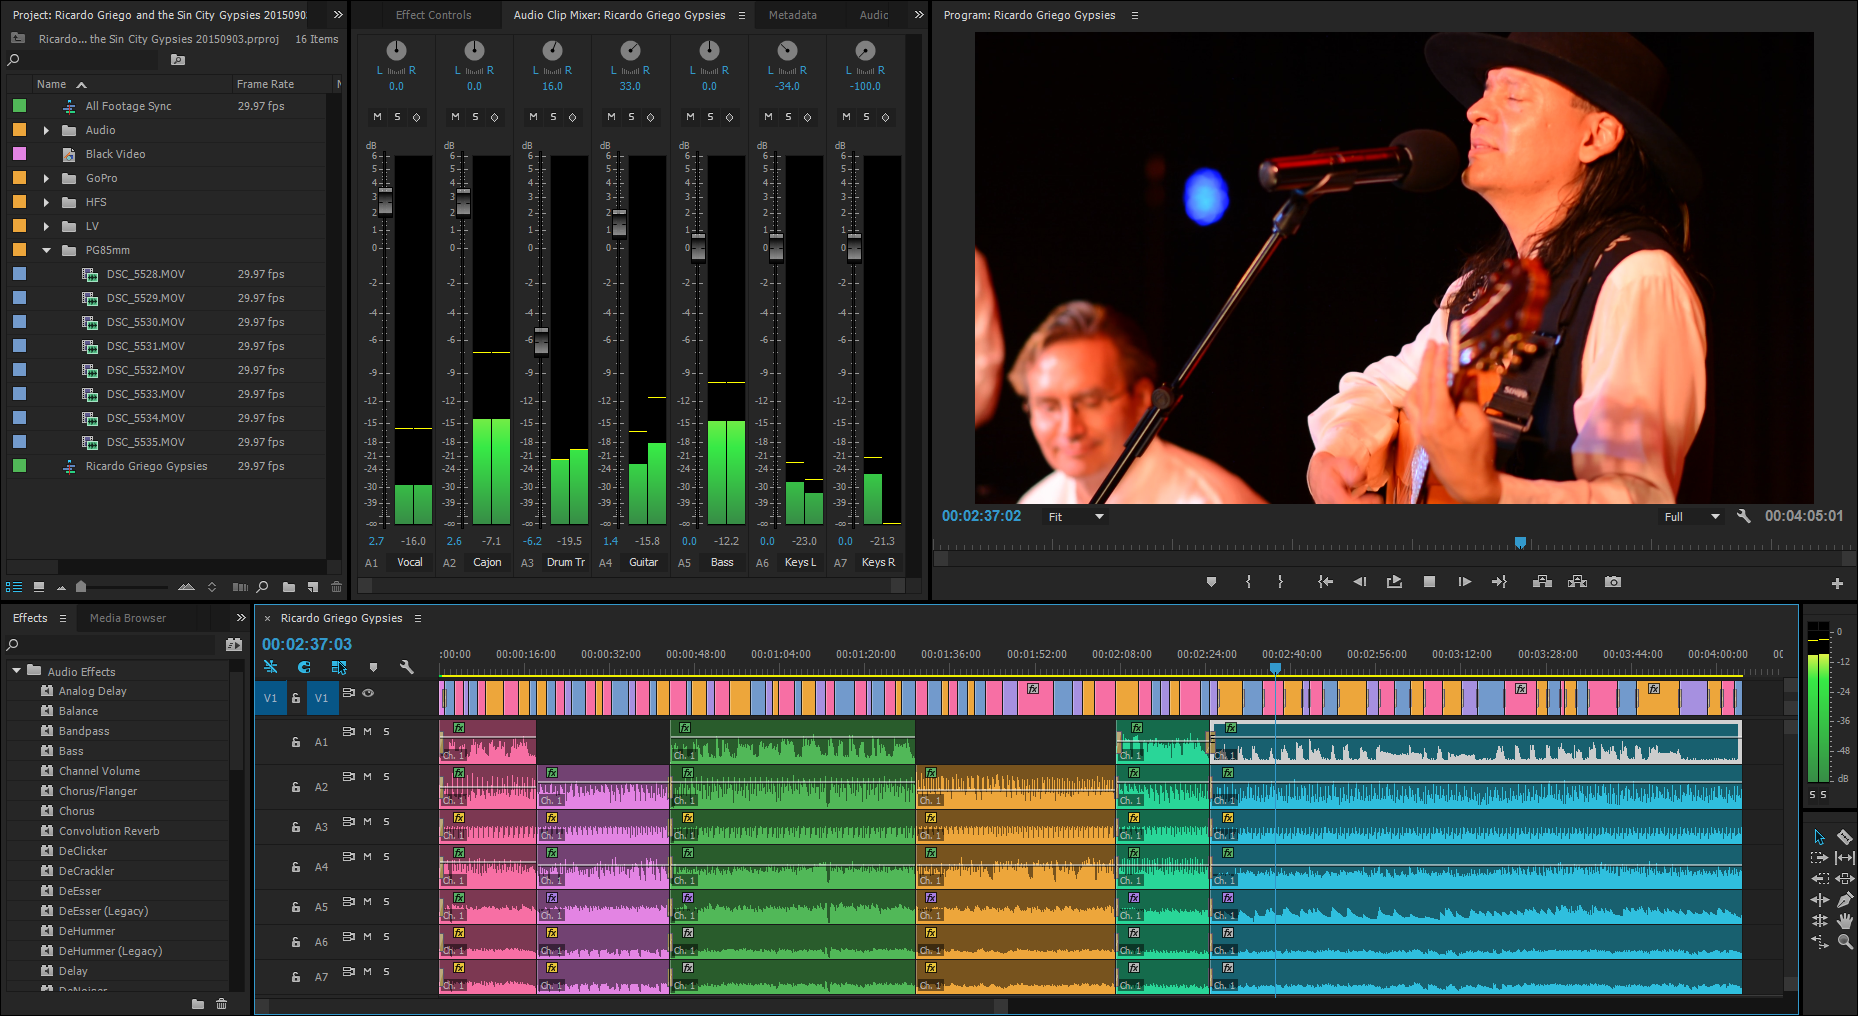Select the Razor tool
The height and width of the screenshot is (1016, 1858).
[x=1845, y=837]
